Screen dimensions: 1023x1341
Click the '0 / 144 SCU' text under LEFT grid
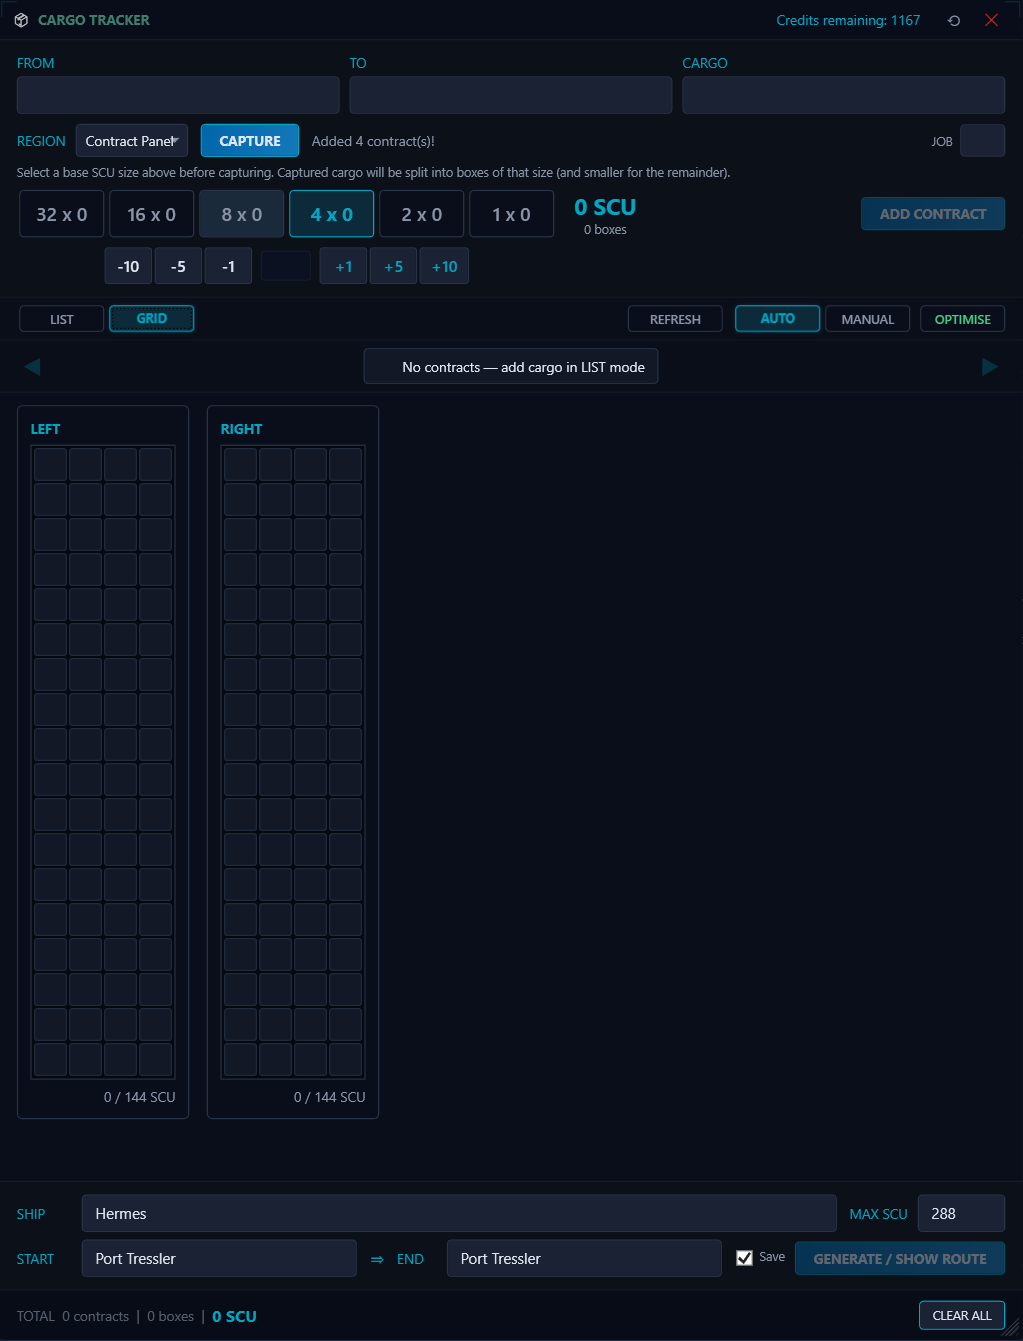(x=140, y=1097)
